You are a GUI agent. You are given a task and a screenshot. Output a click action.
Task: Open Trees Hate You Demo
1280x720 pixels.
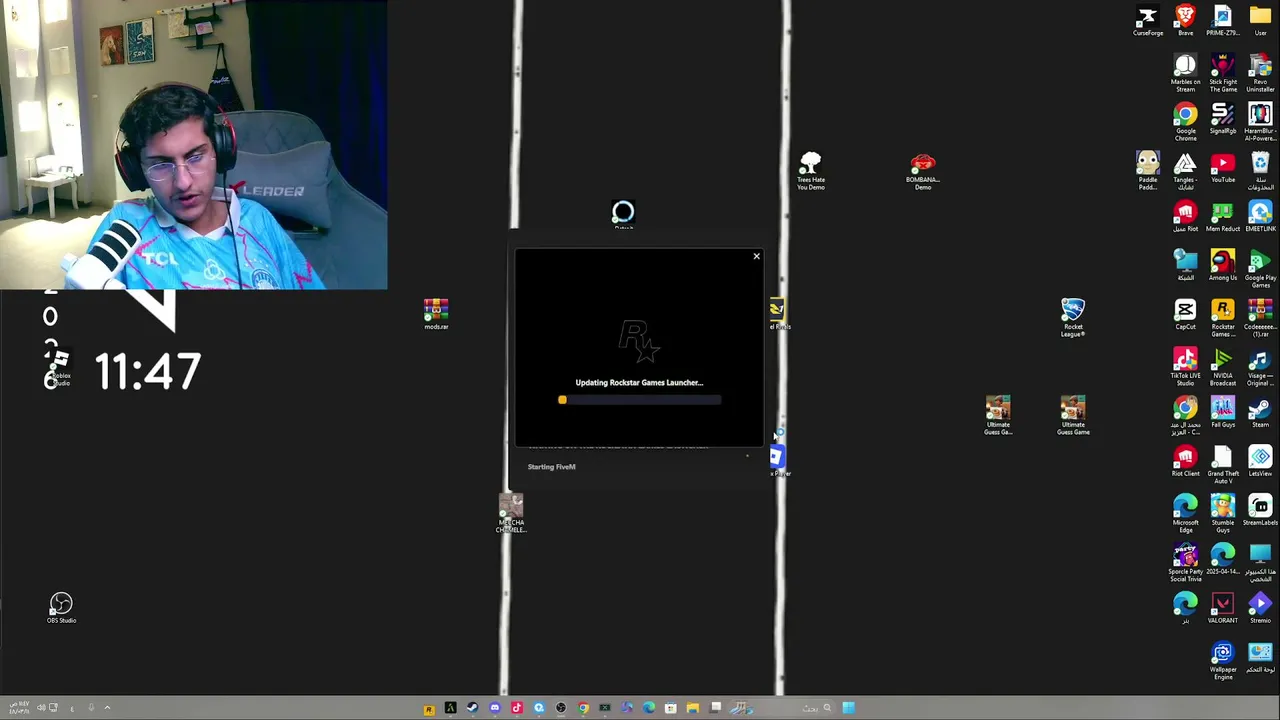click(x=811, y=171)
